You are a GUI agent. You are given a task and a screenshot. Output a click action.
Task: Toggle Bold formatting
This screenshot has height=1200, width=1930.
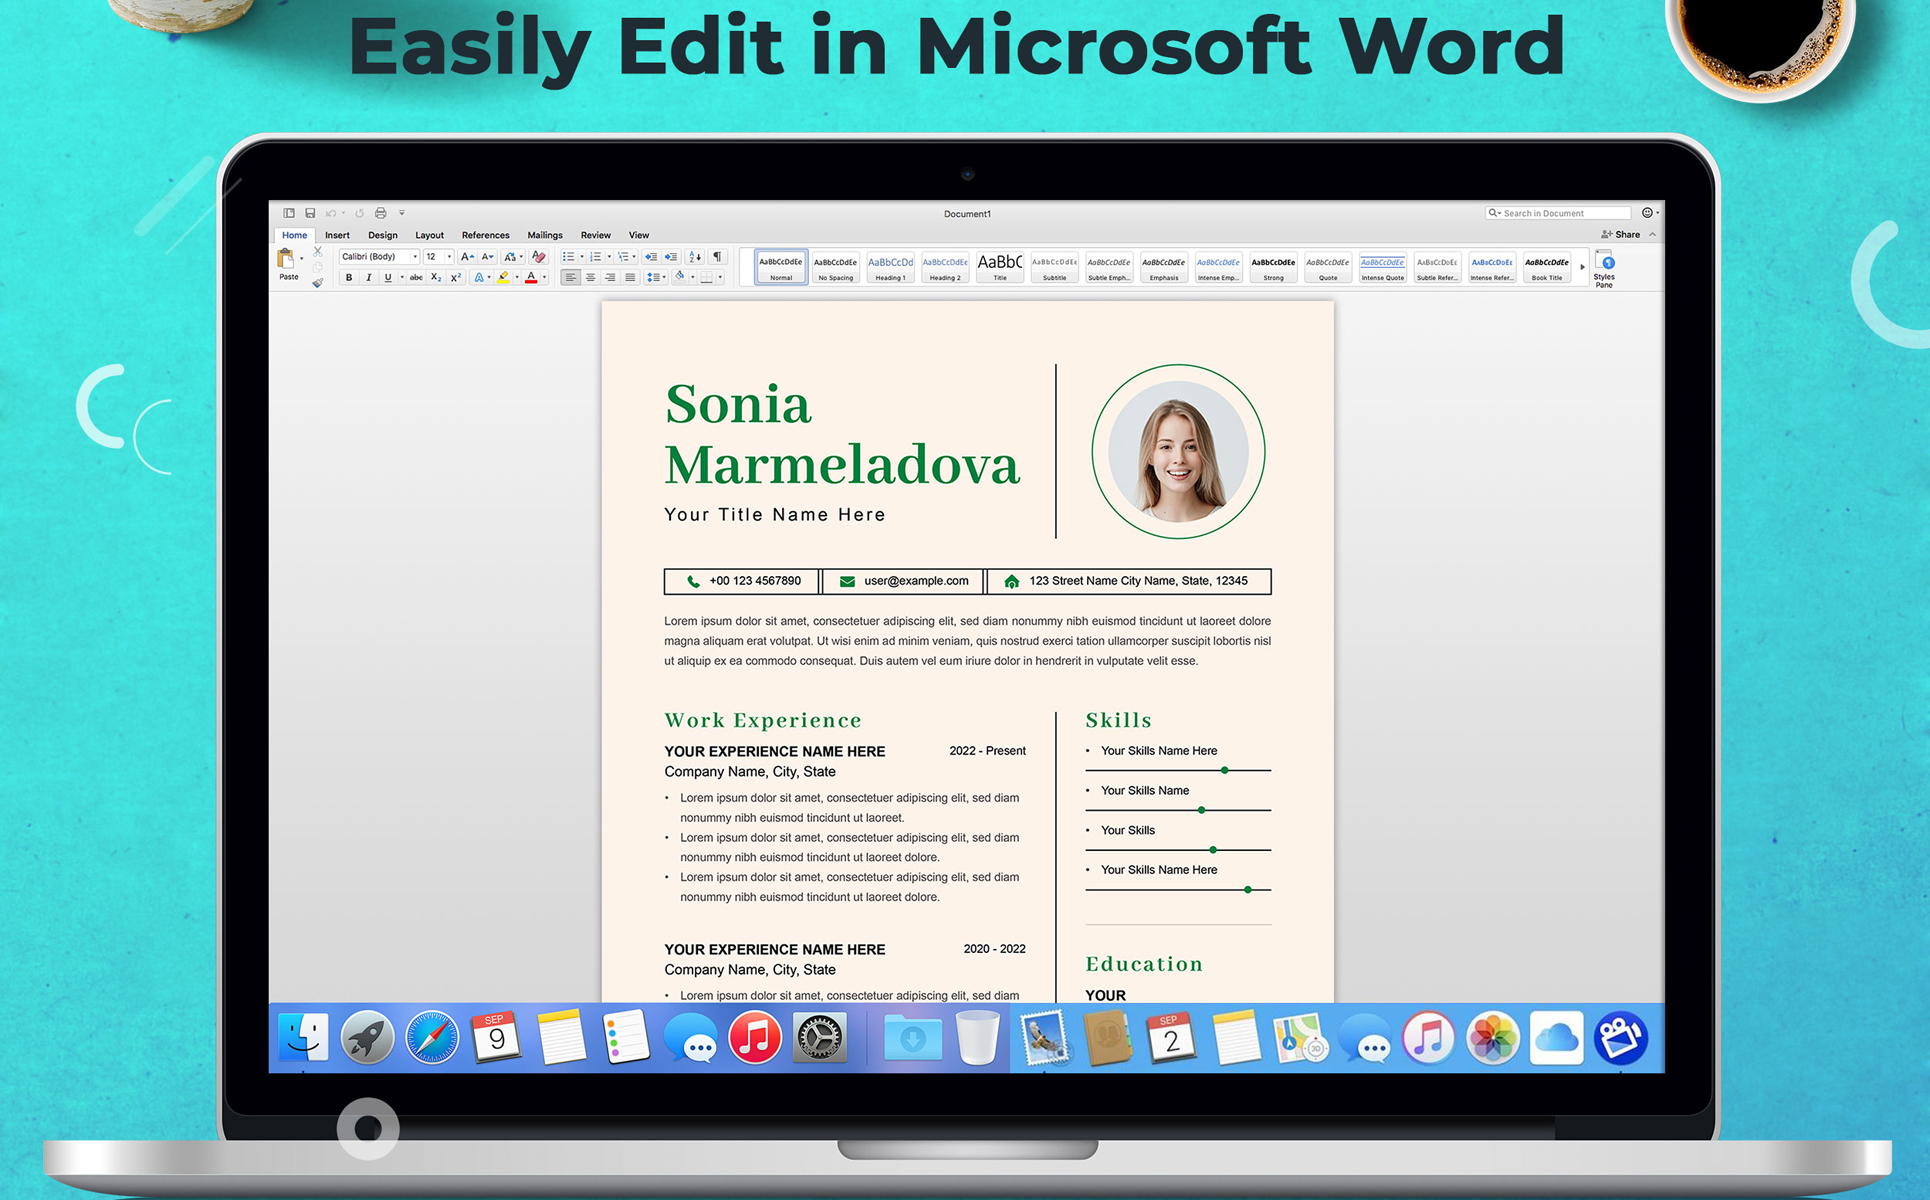(349, 278)
